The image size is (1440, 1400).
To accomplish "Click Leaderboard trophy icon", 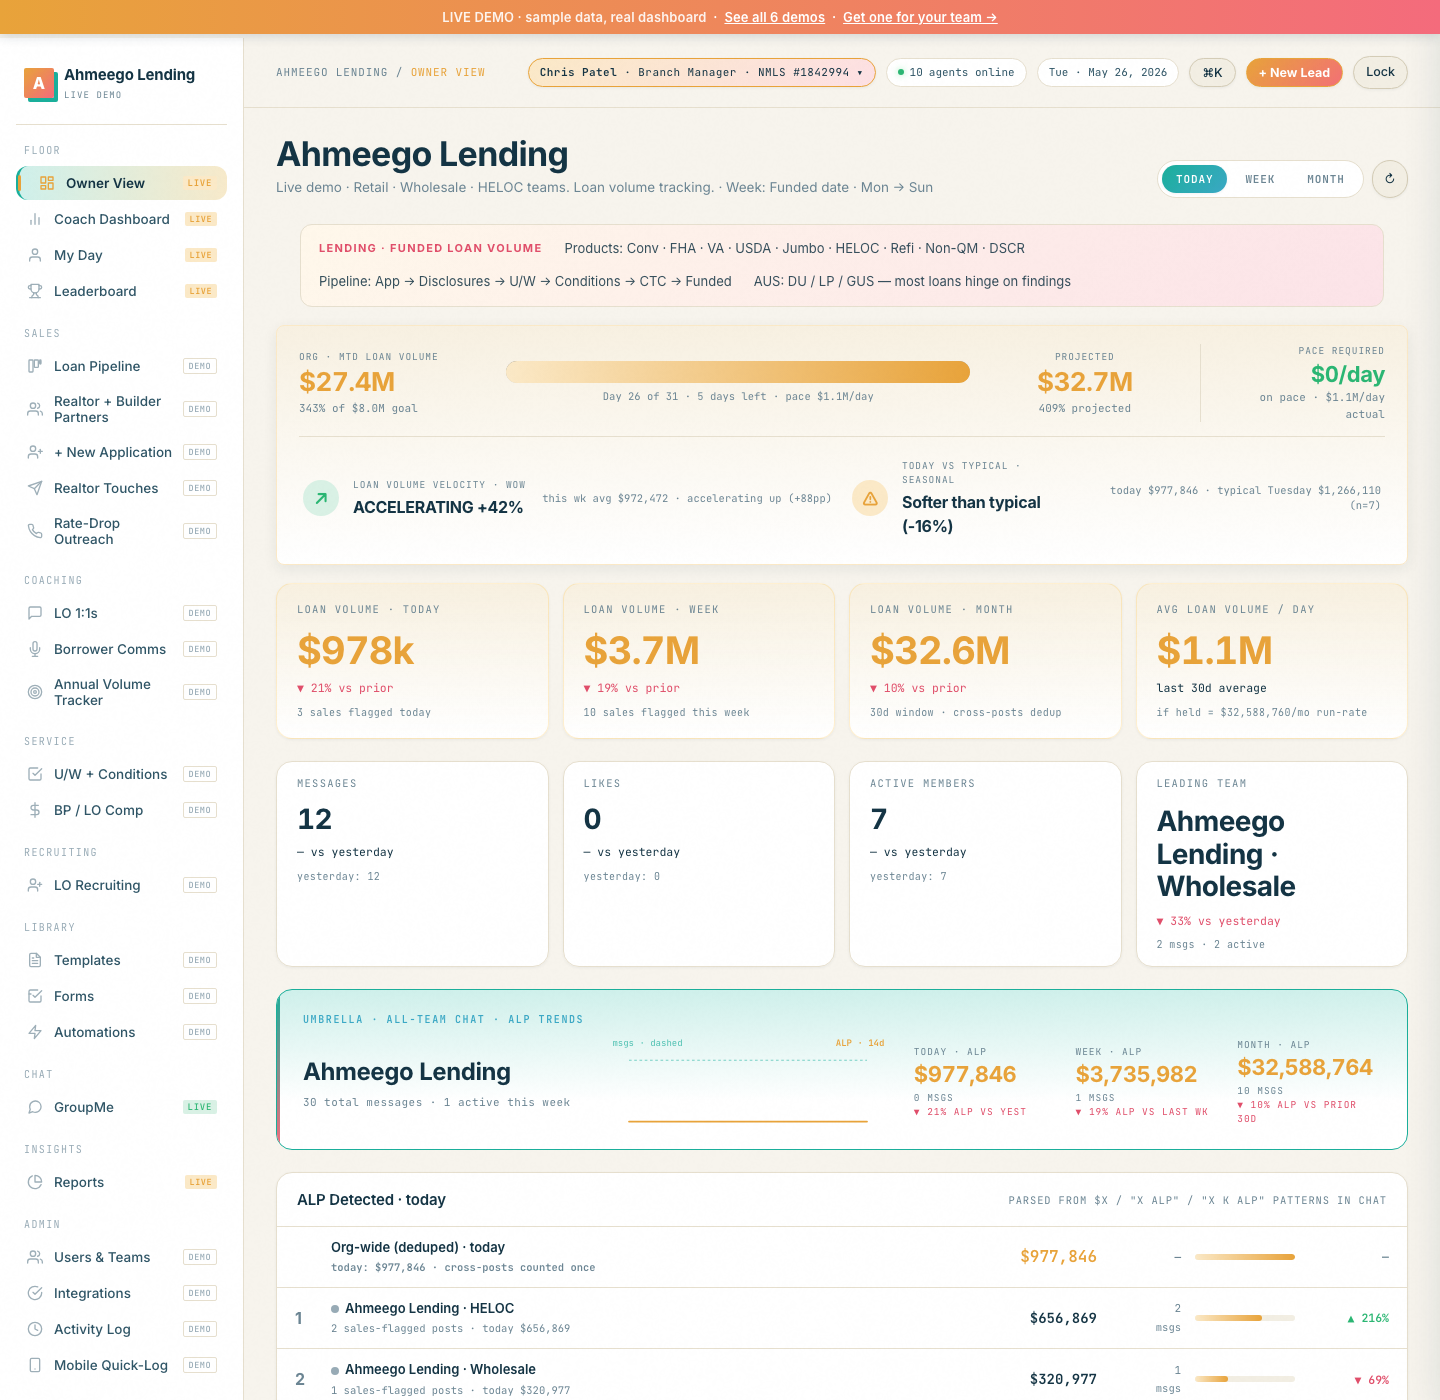I will click(x=35, y=291).
